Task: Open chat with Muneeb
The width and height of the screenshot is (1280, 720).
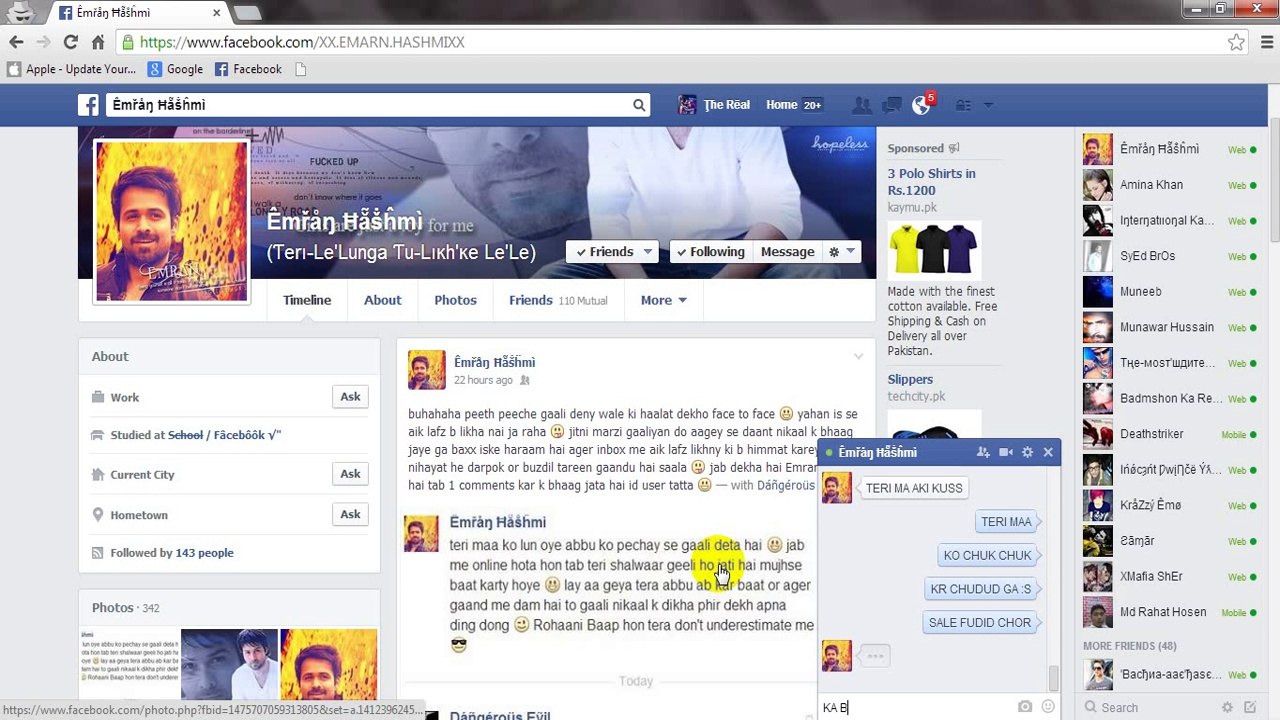Action: click(x=1169, y=292)
